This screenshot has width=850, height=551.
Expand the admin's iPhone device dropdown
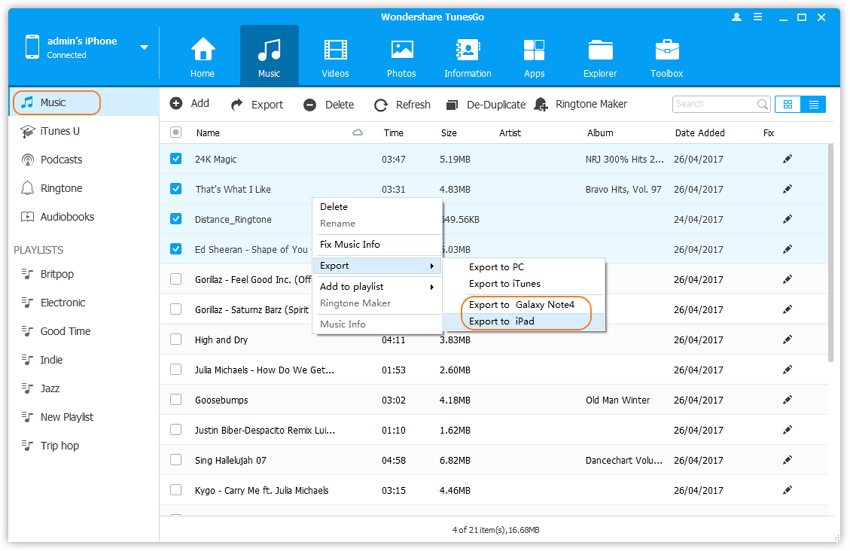[x=144, y=47]
